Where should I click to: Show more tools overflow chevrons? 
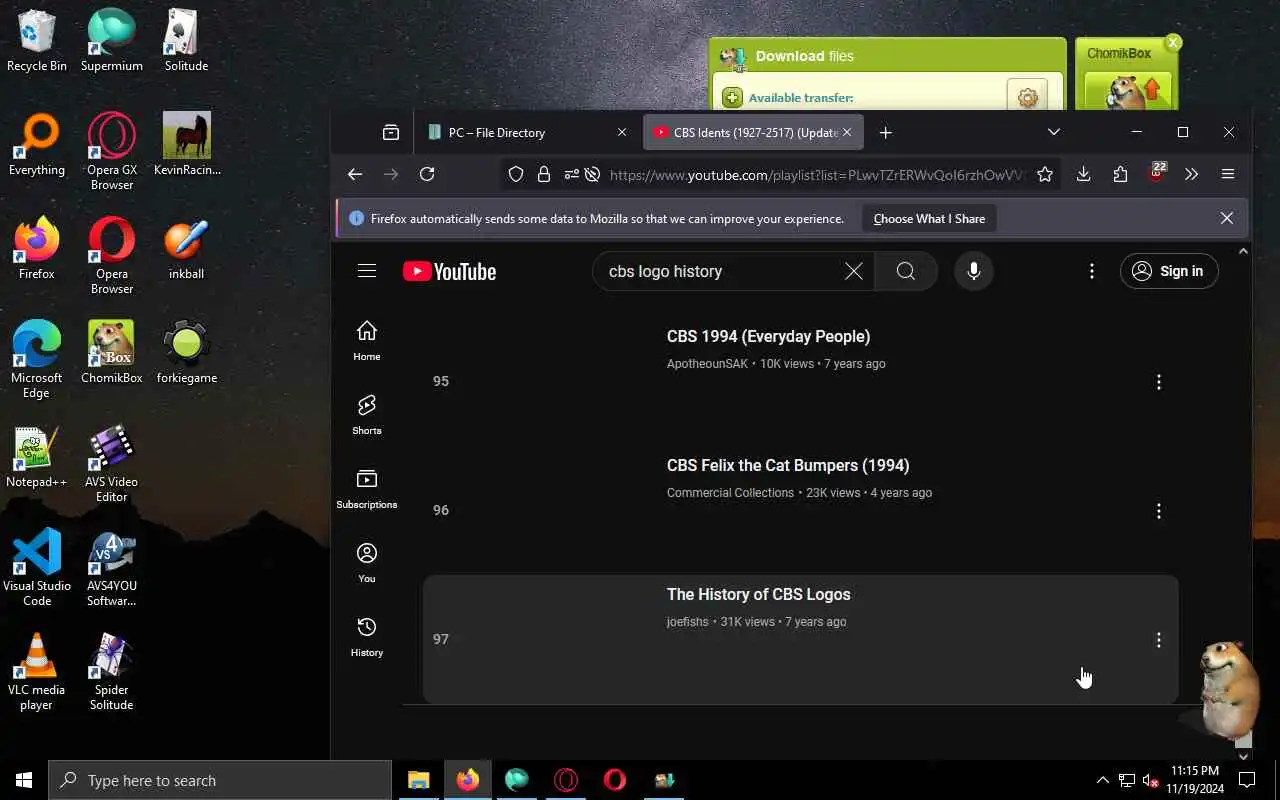tap(1191, 174)
